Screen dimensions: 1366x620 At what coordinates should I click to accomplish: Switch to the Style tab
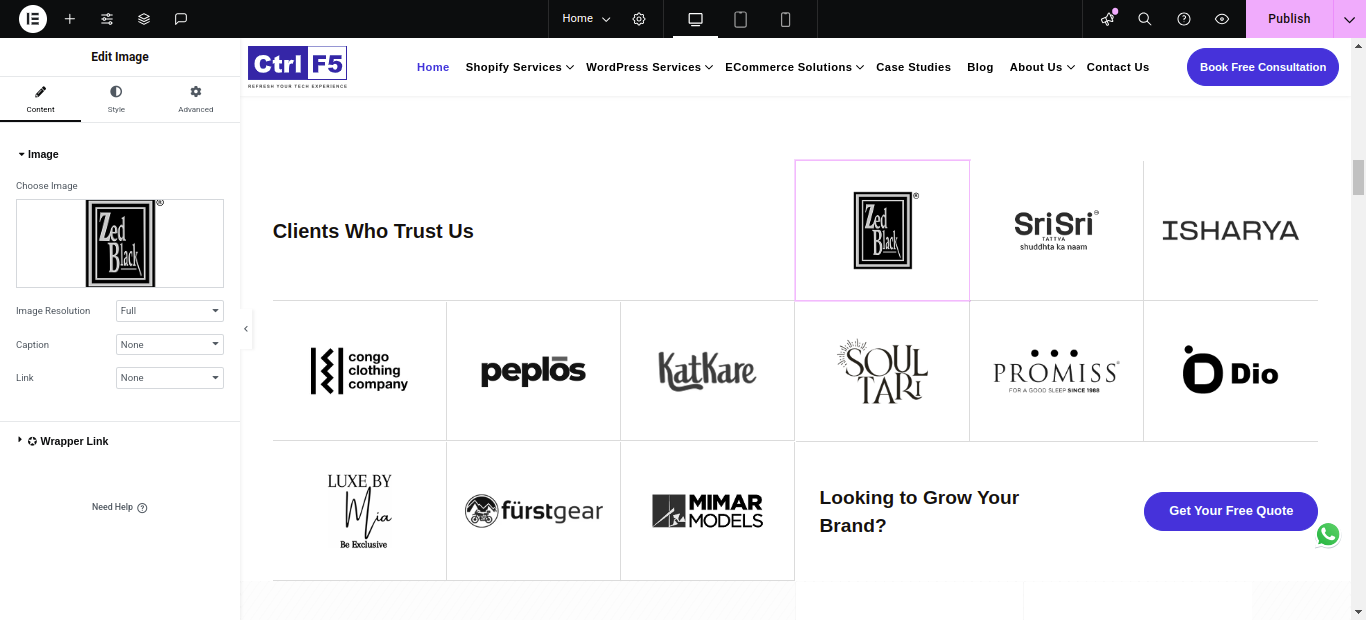[116, 99]
